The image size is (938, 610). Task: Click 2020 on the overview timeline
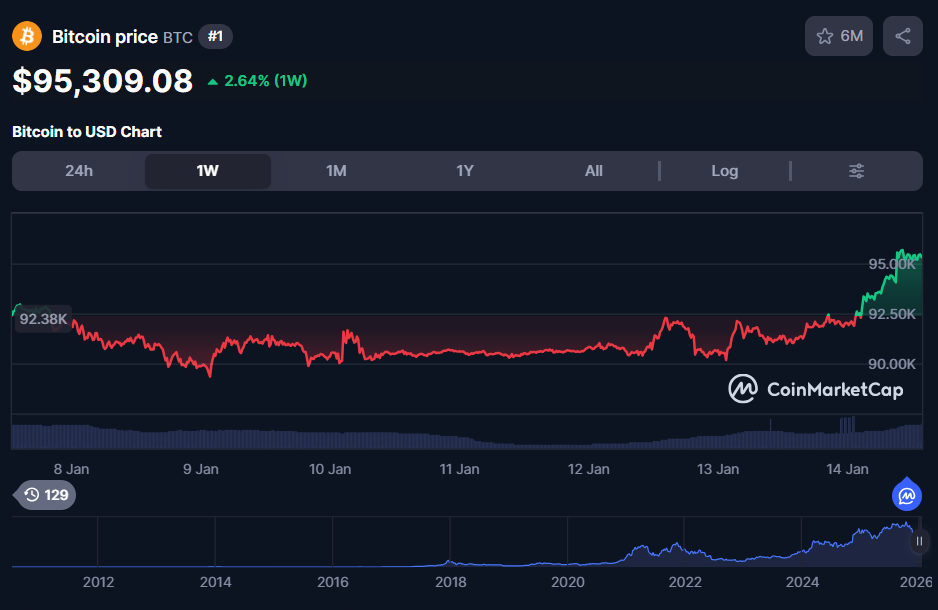tap(568, 582)
